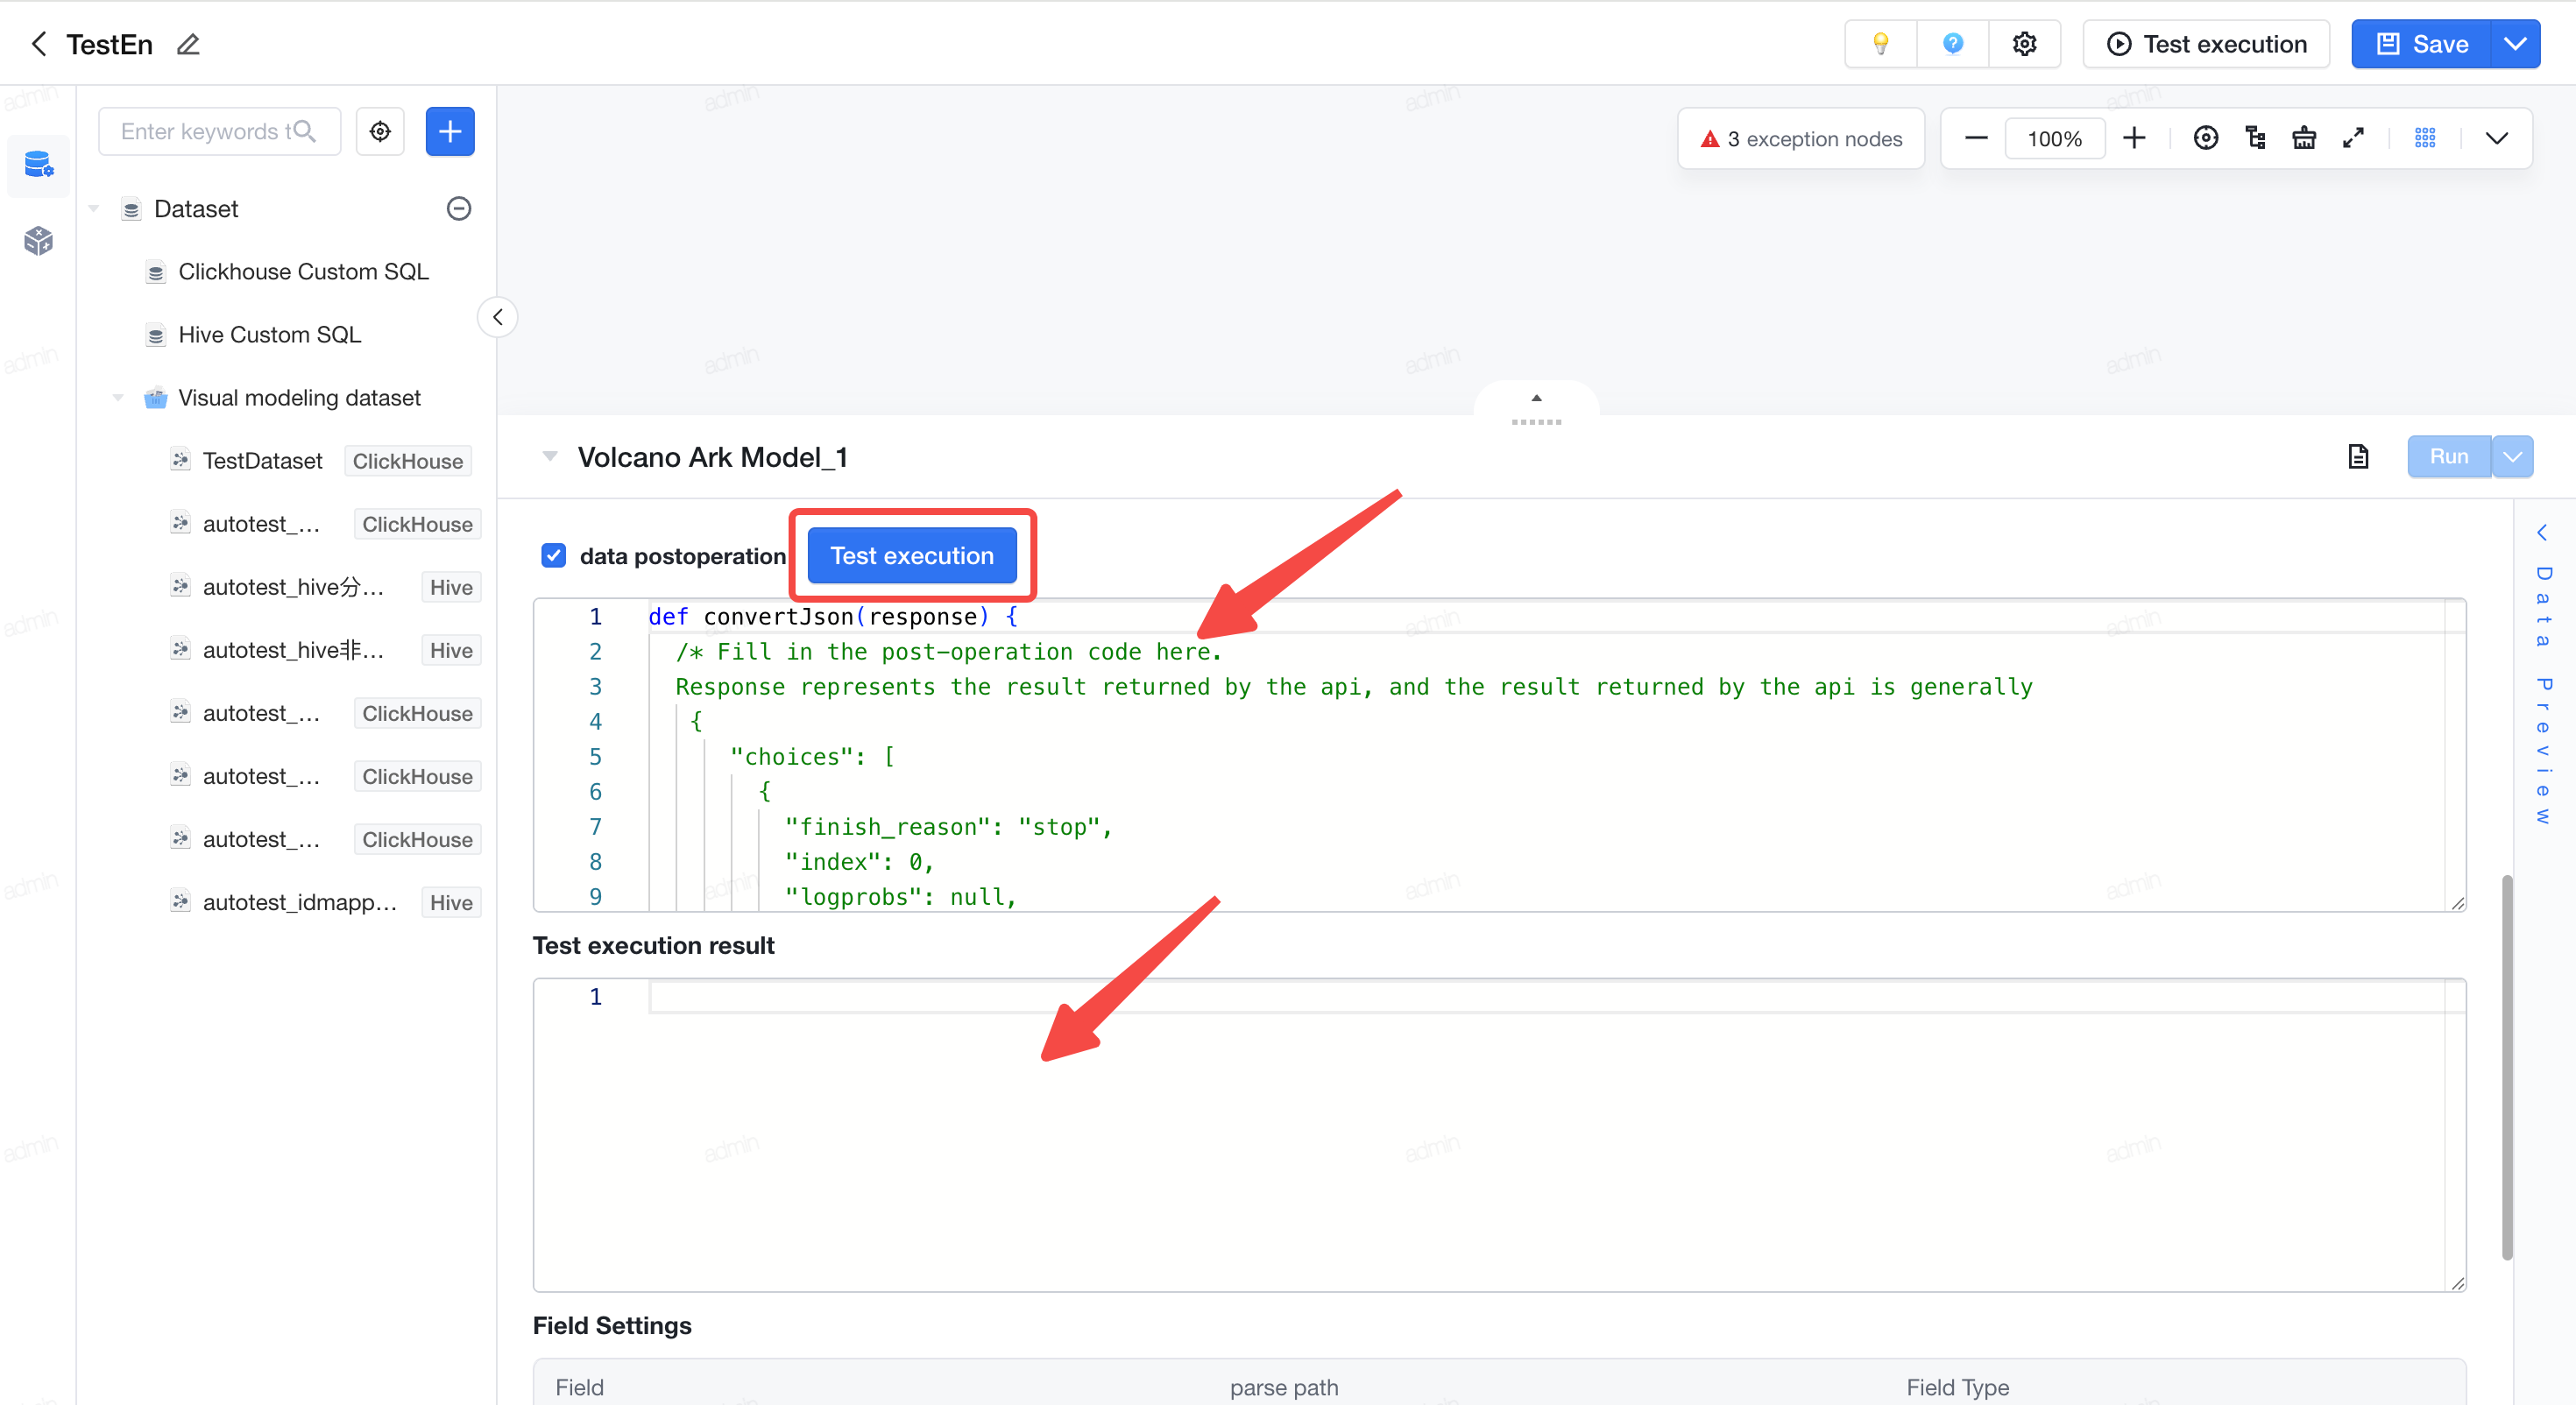The height and width of the screenshot is (1405, 2576).
Task: Click the hierarchy layout icon in canvas toolbar
Action: [2255, 138]
